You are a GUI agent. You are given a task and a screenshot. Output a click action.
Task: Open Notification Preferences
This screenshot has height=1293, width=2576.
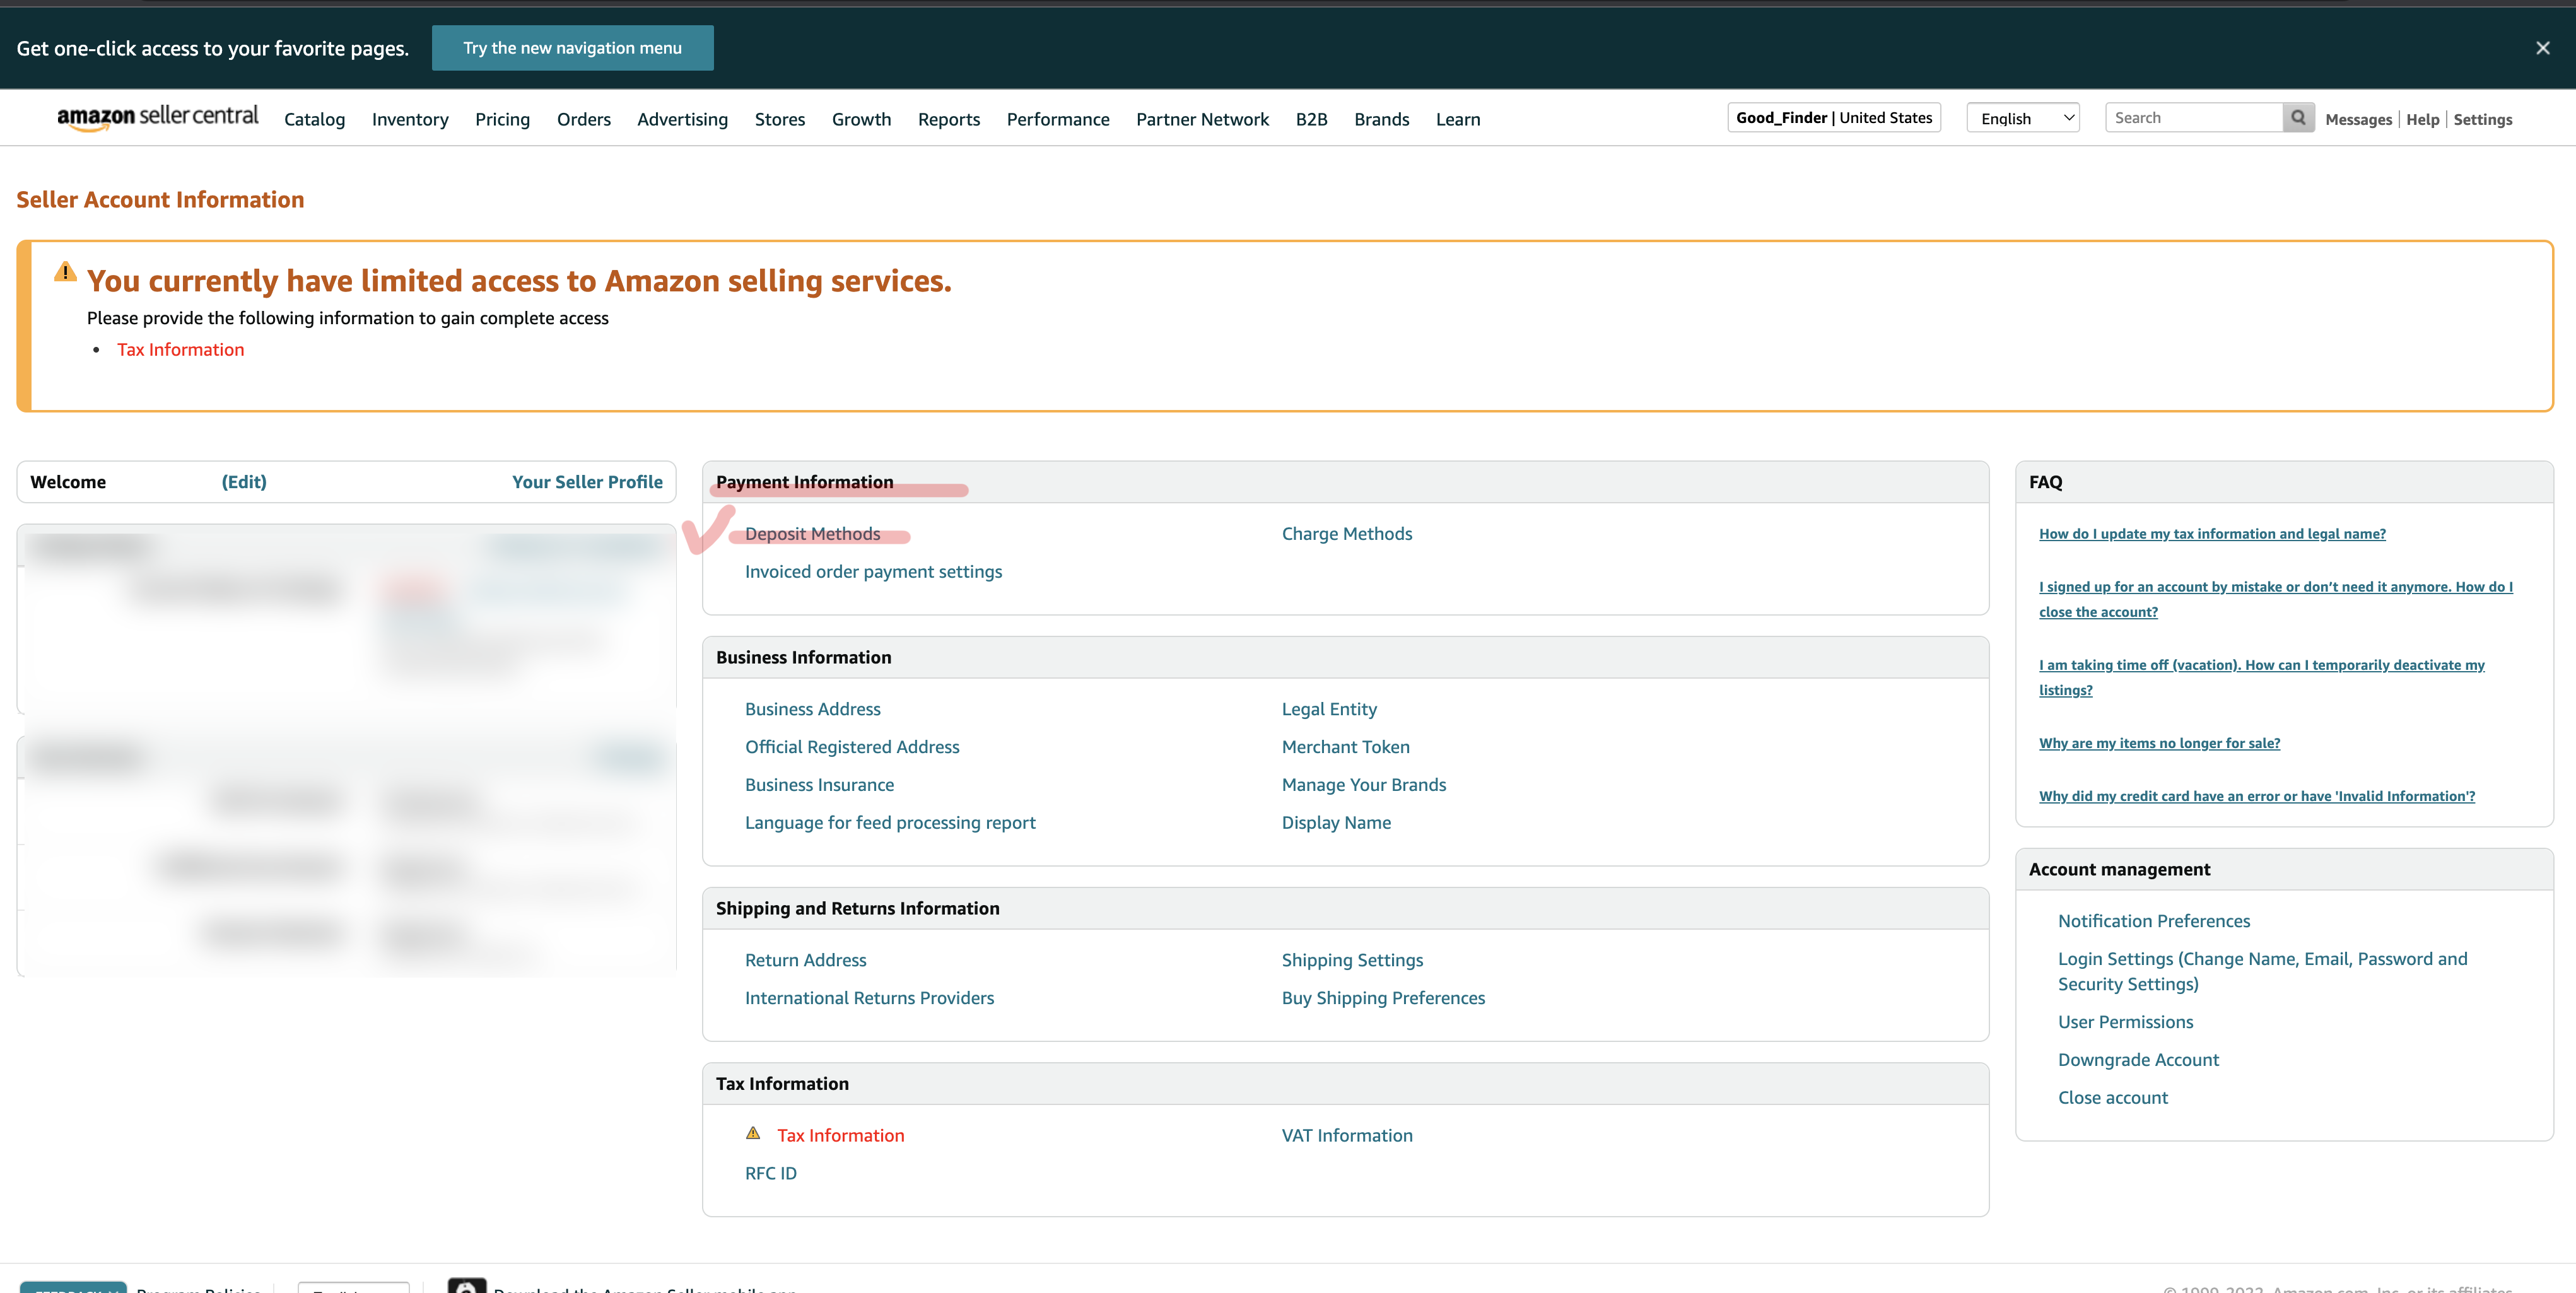coord(2153,920)
